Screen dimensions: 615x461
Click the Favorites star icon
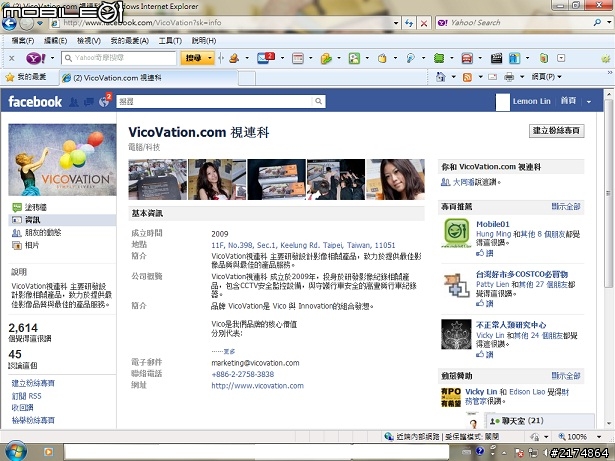(9, 77)
